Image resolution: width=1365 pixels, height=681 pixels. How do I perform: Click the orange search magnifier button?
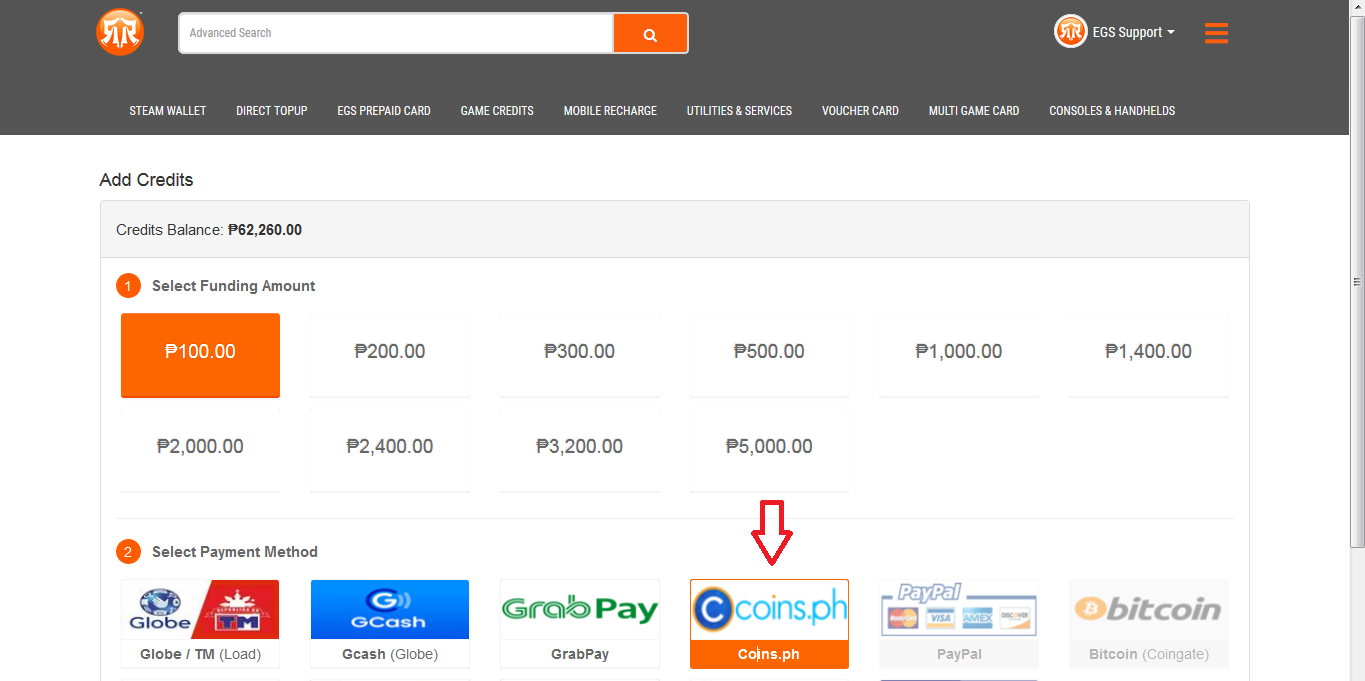pyautogui.click(x=650, y=34)
